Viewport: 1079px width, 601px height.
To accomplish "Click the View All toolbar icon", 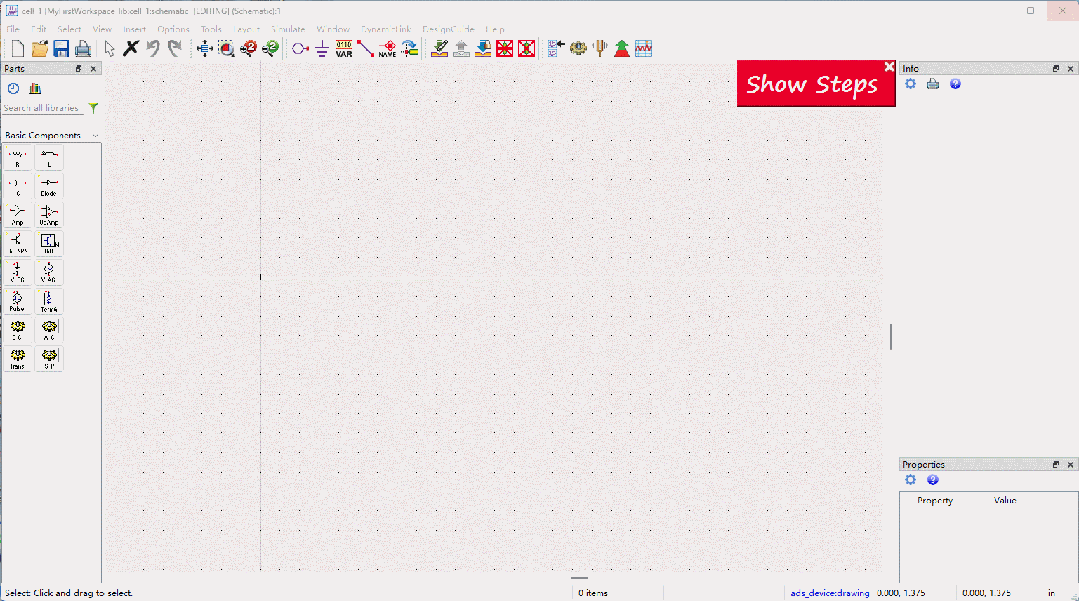I will coord(204,48).
